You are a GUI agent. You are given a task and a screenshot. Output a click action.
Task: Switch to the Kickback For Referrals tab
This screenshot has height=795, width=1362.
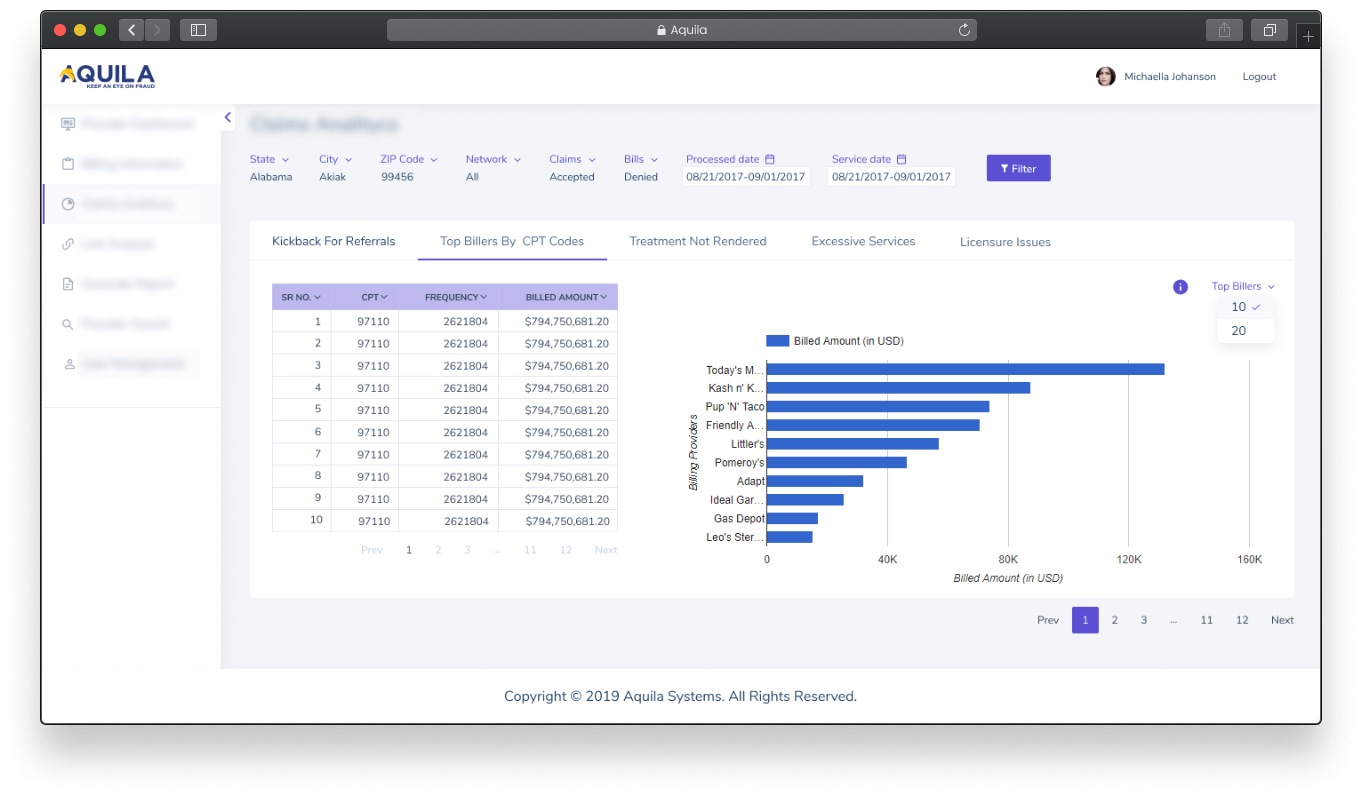tap(334, 241)
